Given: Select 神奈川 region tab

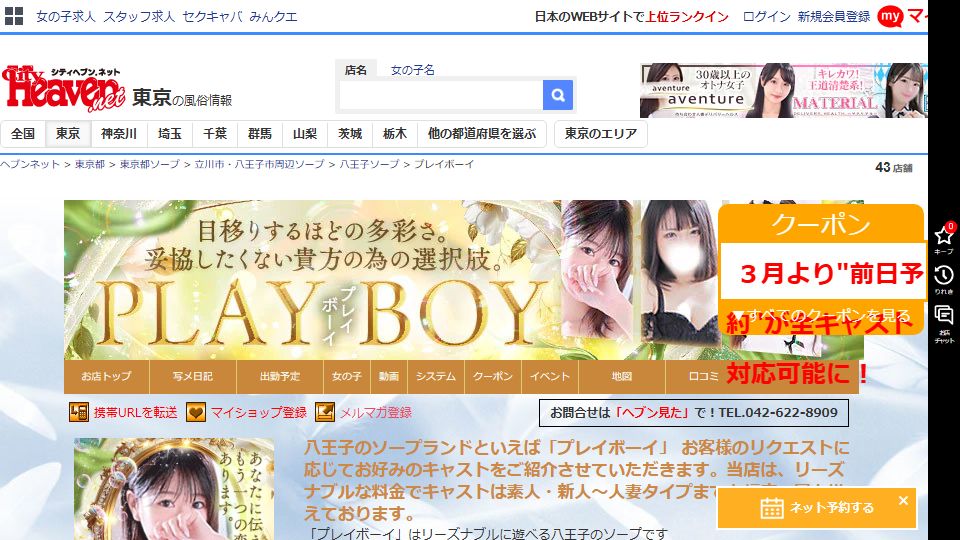Looking at the screenshot, I should point(119,133).
